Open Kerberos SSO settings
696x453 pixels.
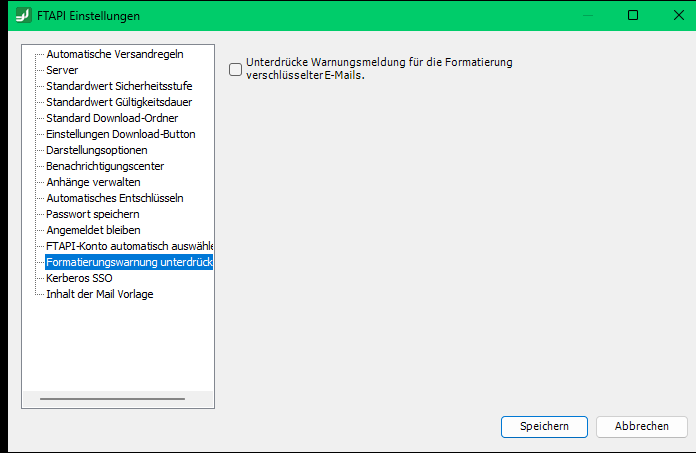click(79, 278)
